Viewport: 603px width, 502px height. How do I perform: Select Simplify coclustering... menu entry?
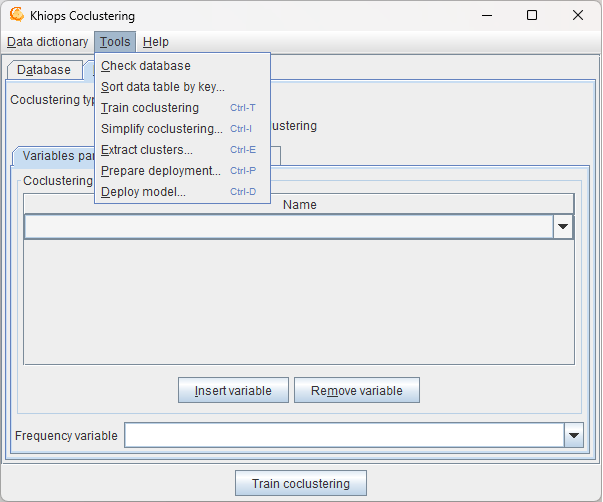click(x=182, y=129)
